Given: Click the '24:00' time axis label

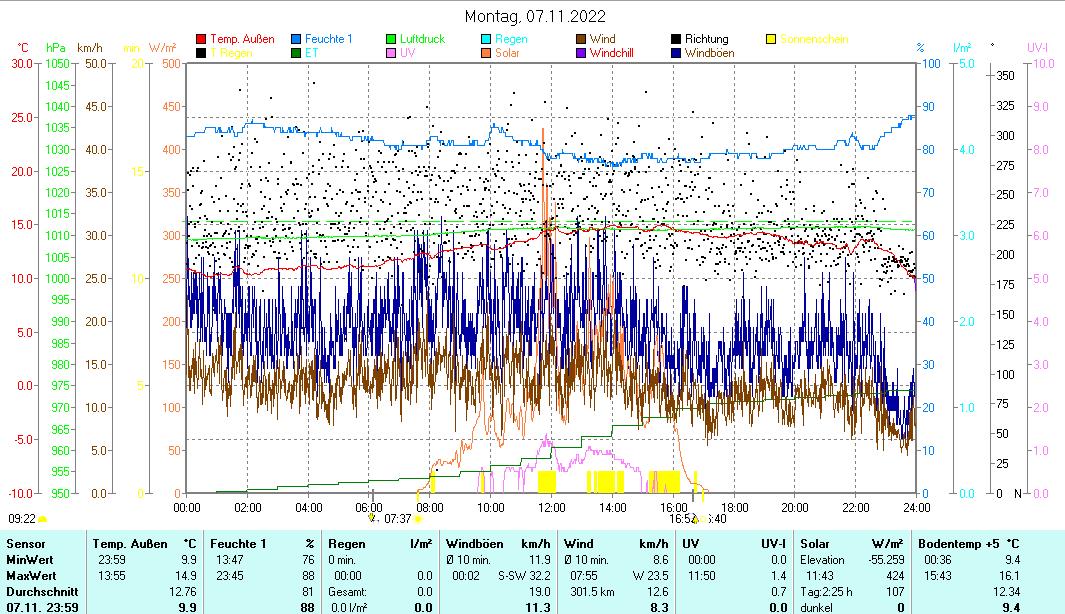Looking at the screenshot, I should click(x=916, y=507).
